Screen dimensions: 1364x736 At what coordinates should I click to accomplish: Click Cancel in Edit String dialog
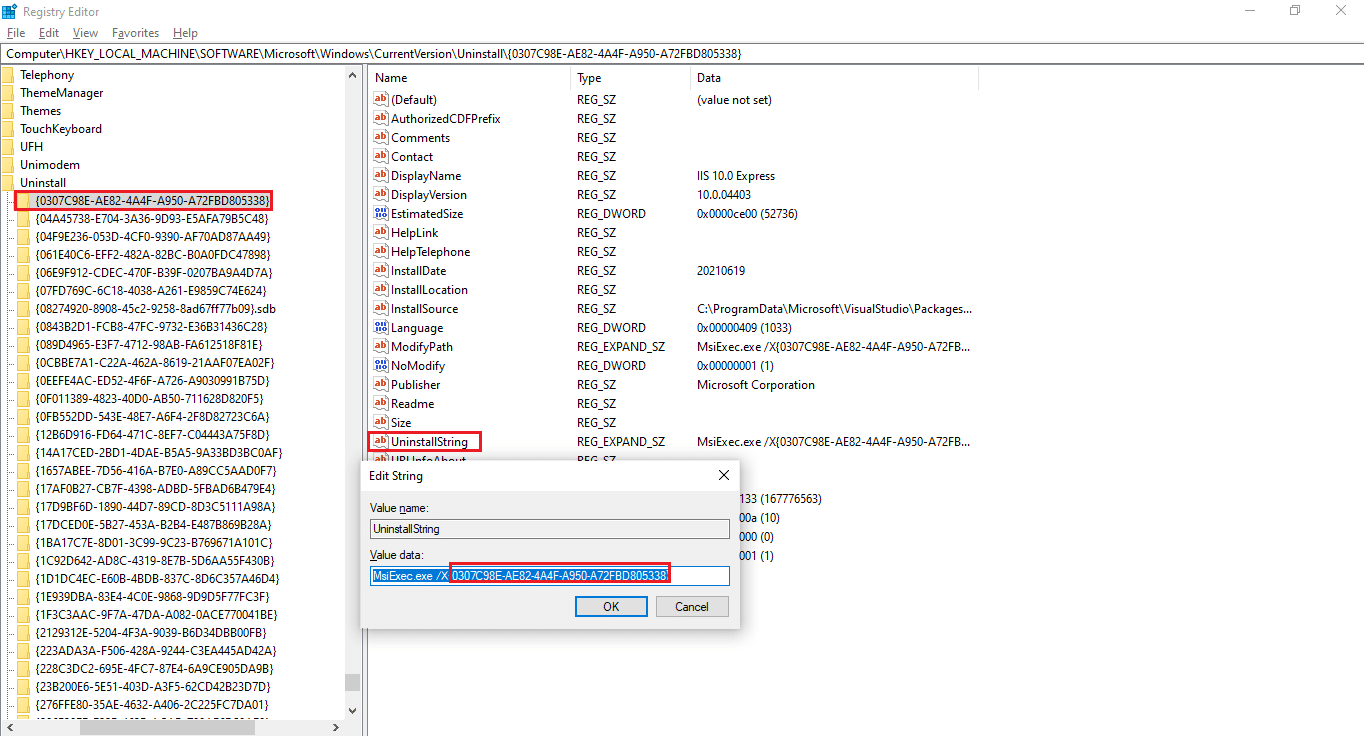692,607
